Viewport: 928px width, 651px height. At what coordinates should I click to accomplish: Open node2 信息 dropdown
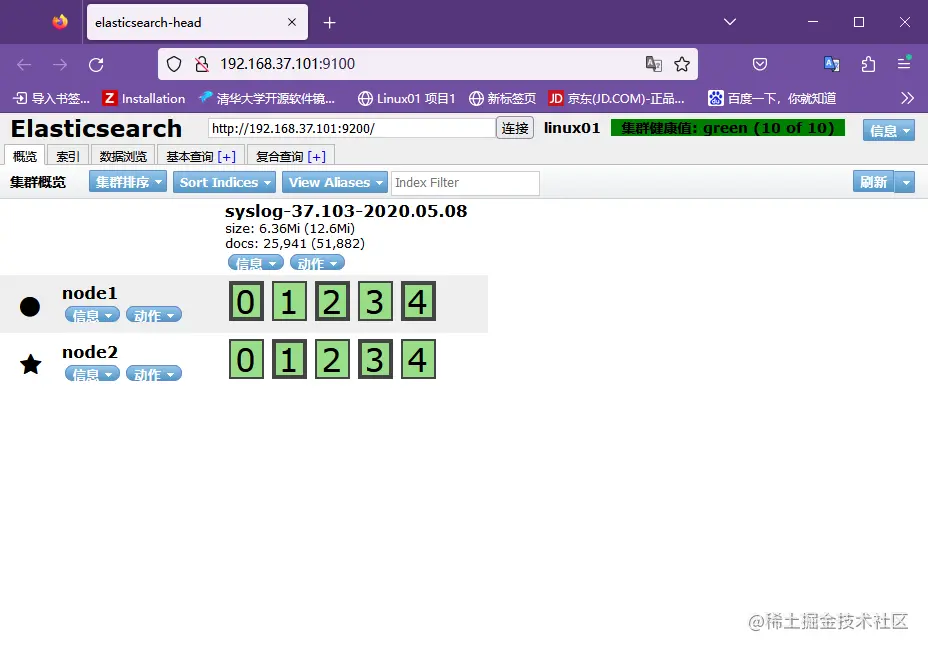pyautogui.click(x=92, y=374)
